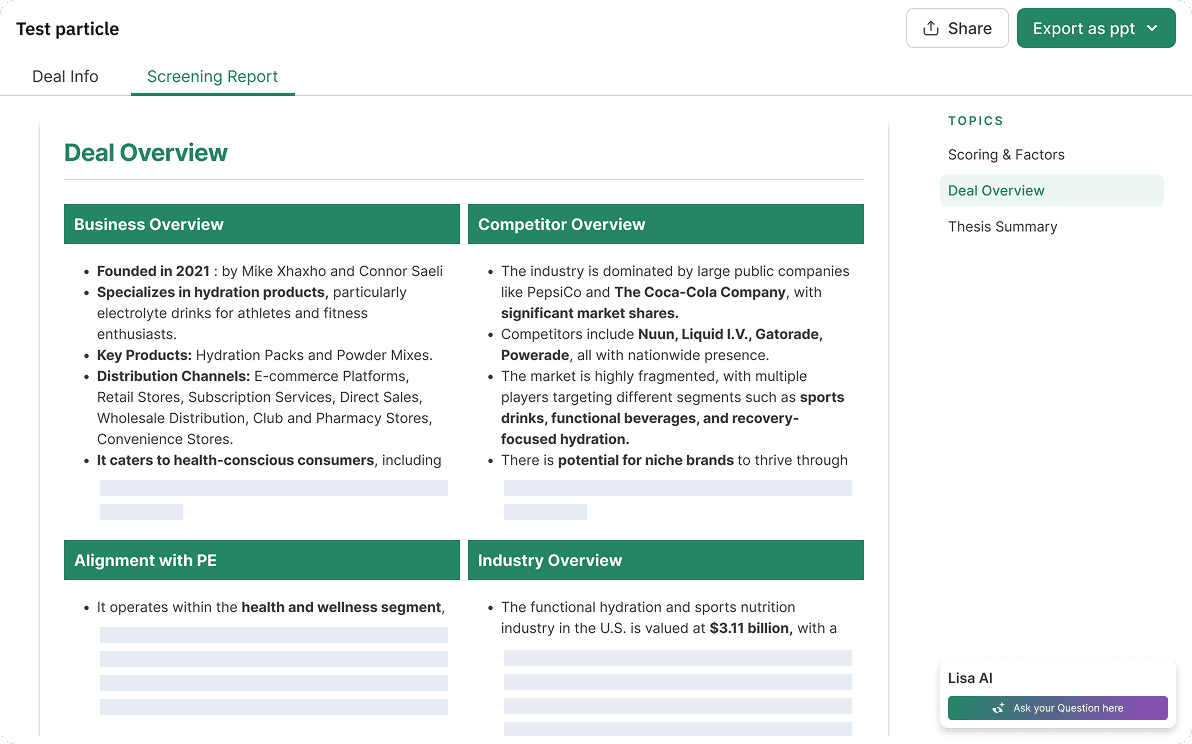Click text Specializes in hydration products
The height and width of the screenshot is (744, 1192).
coord(212,293)
